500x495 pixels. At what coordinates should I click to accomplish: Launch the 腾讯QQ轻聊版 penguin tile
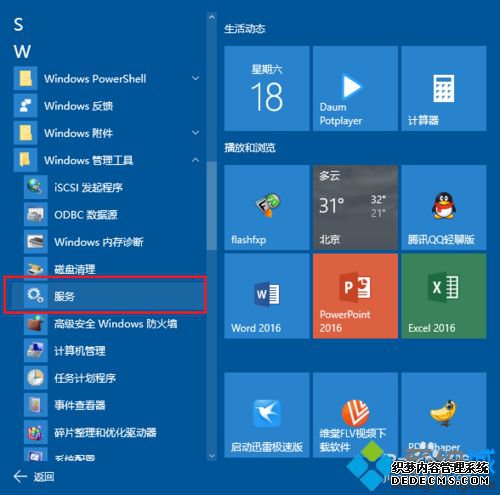[x=444, y=207]
